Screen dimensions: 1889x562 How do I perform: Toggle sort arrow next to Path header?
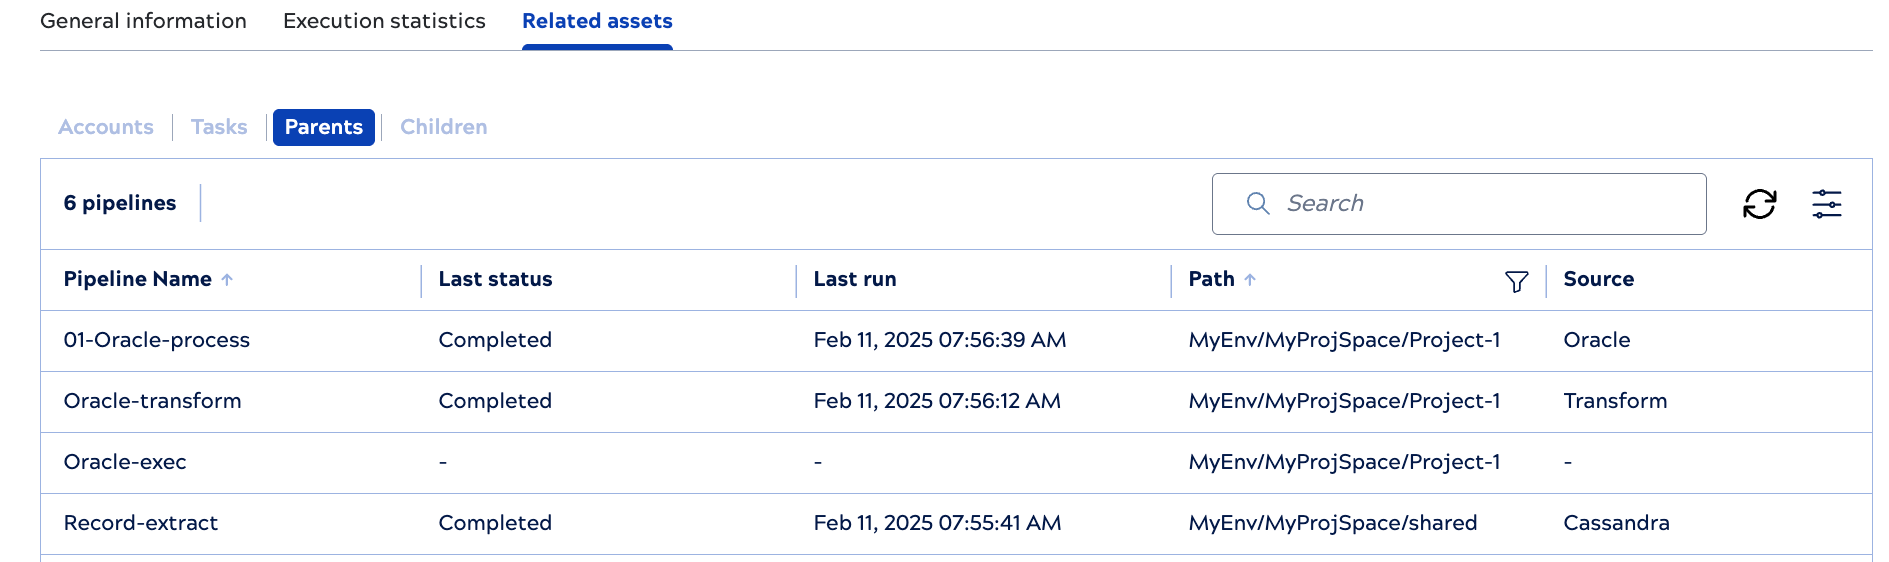tap(1250, 280)
